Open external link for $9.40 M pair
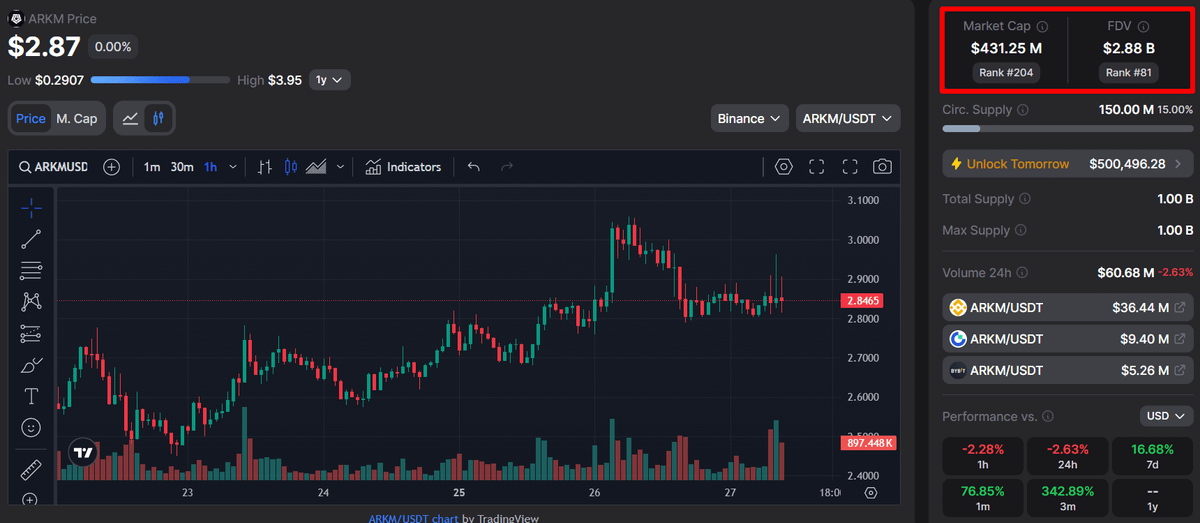 [1180, 339]
